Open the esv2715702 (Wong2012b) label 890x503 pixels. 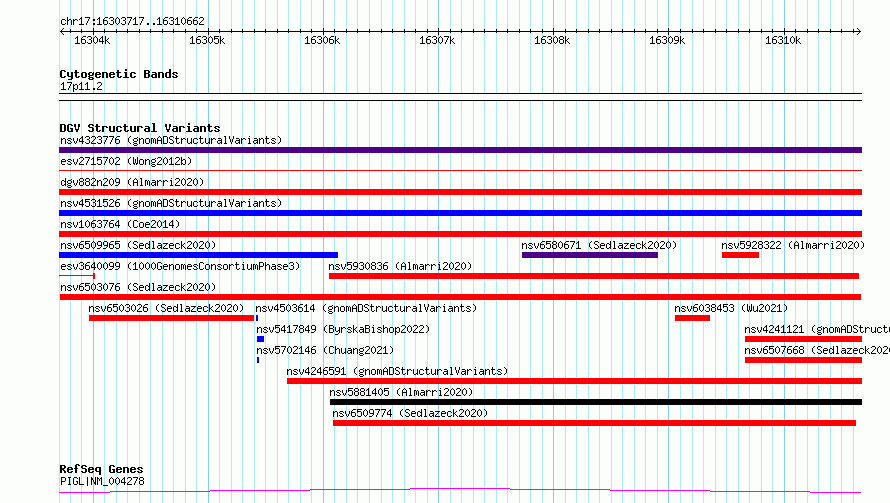coord(126,161)
